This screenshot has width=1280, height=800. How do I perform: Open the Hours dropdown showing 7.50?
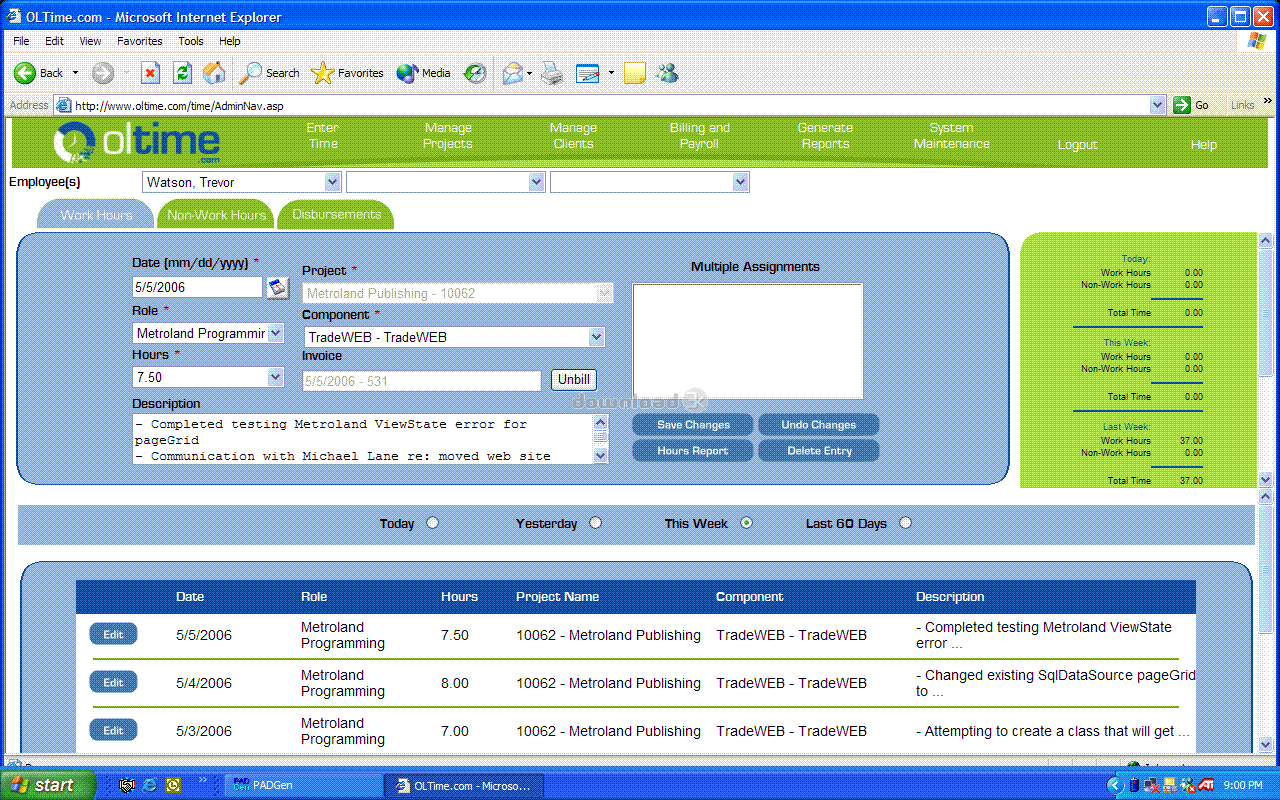pos(276,377)
